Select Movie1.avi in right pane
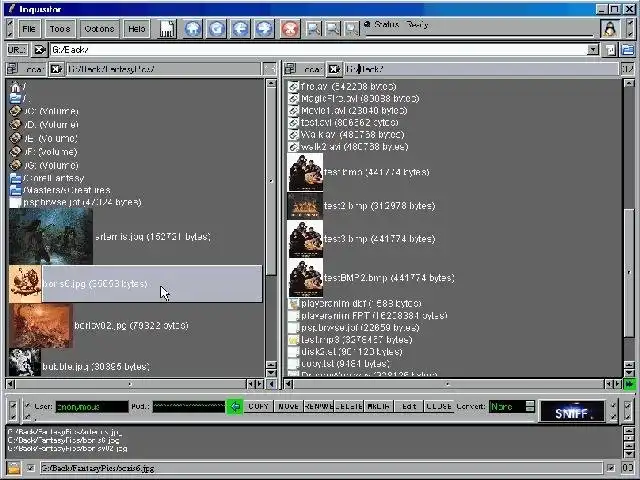Viewport: 640px width, 480px height. click(x=348, y=110)
